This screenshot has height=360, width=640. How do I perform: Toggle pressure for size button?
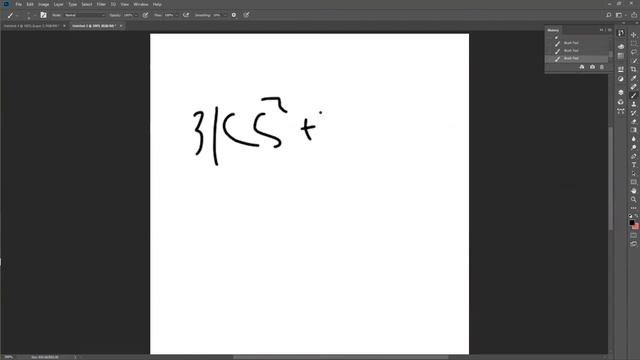[x=246, y=15]
